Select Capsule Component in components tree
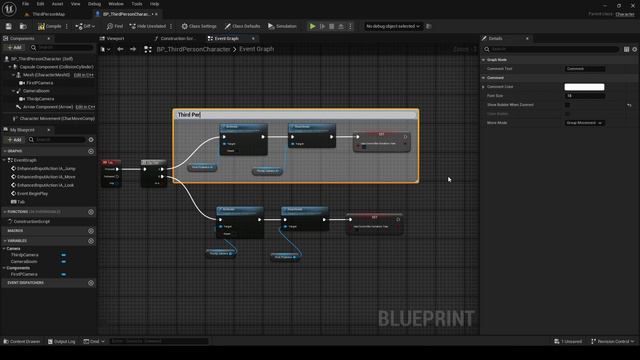This screenshot has width=640, height=360. (56, 67)
